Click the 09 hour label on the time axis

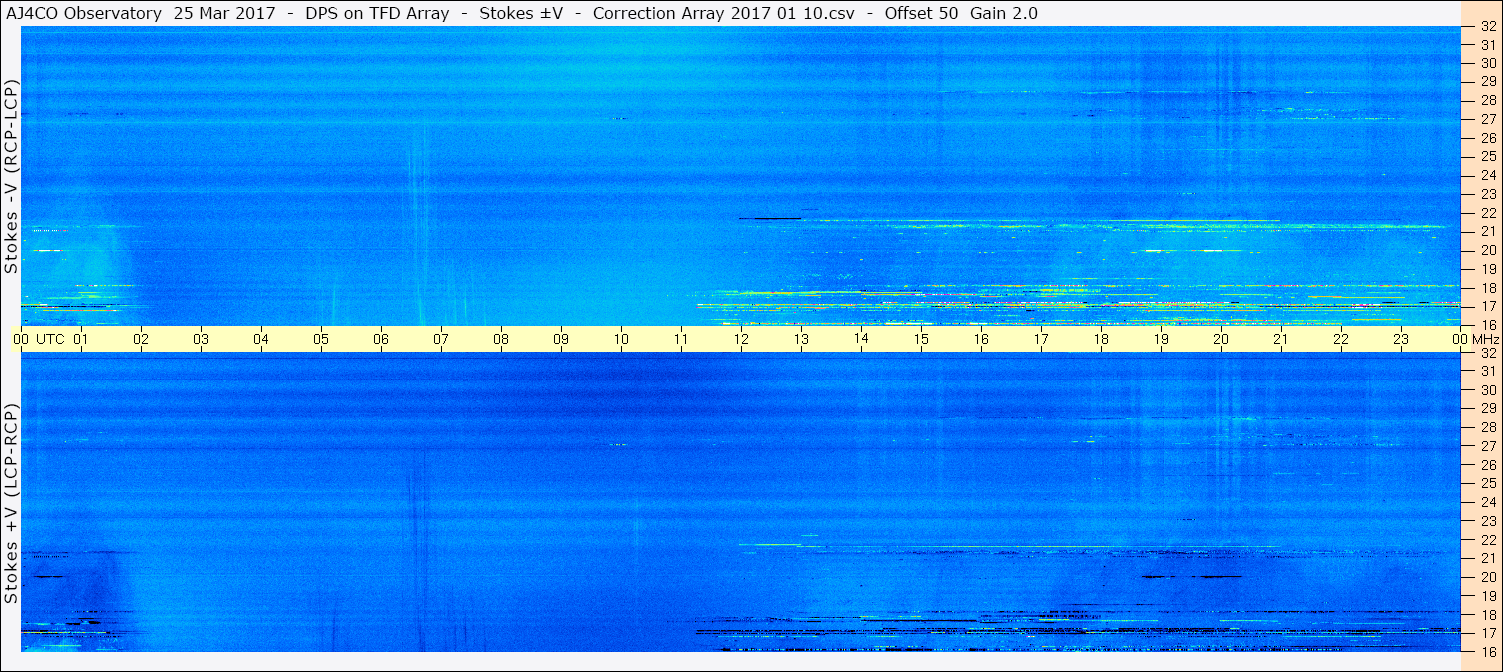561,339
